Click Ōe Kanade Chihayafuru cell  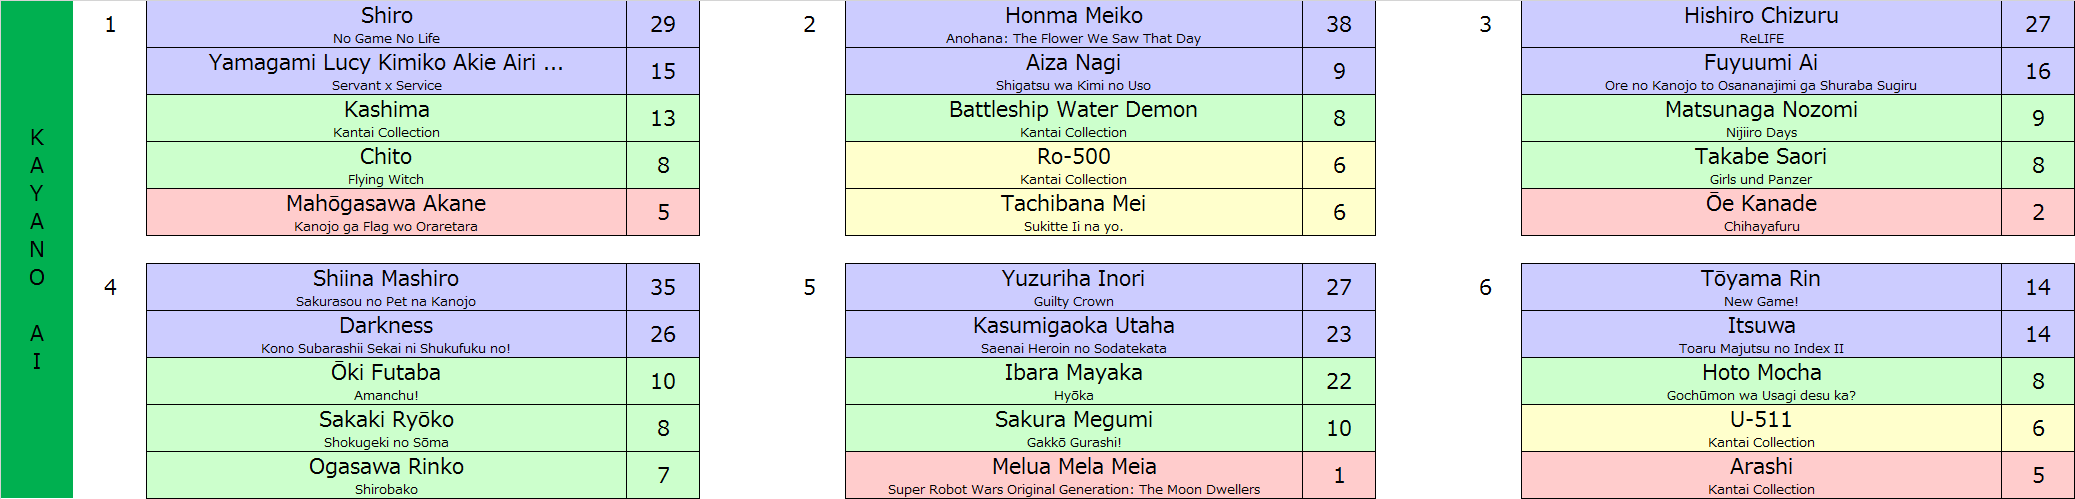pyautogui.click(x=1761, y=212)
